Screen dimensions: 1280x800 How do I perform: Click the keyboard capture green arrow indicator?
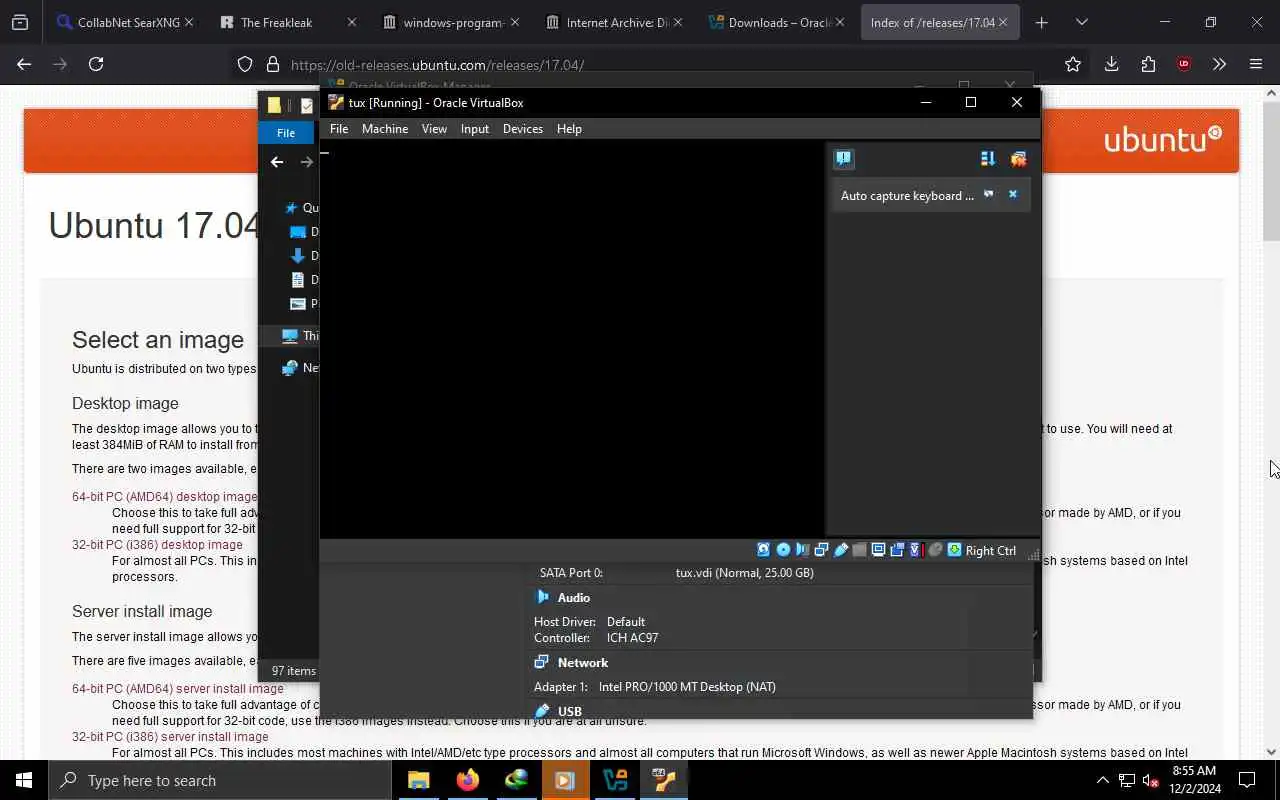point(954,550)
